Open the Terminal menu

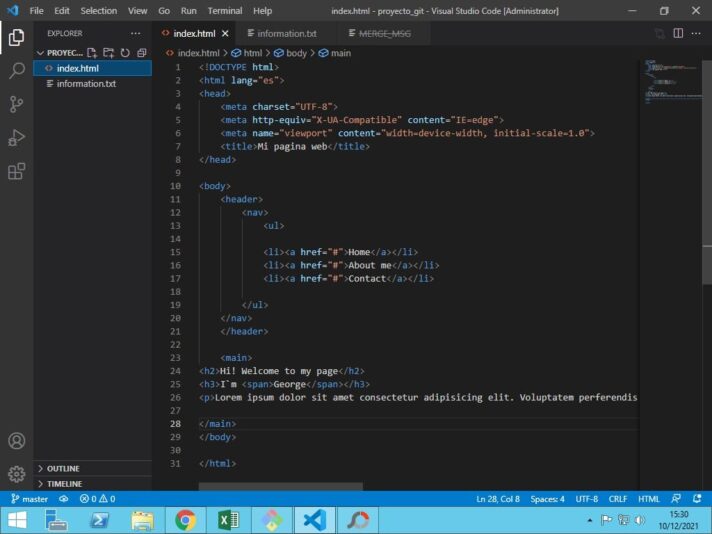pos(224,10)
